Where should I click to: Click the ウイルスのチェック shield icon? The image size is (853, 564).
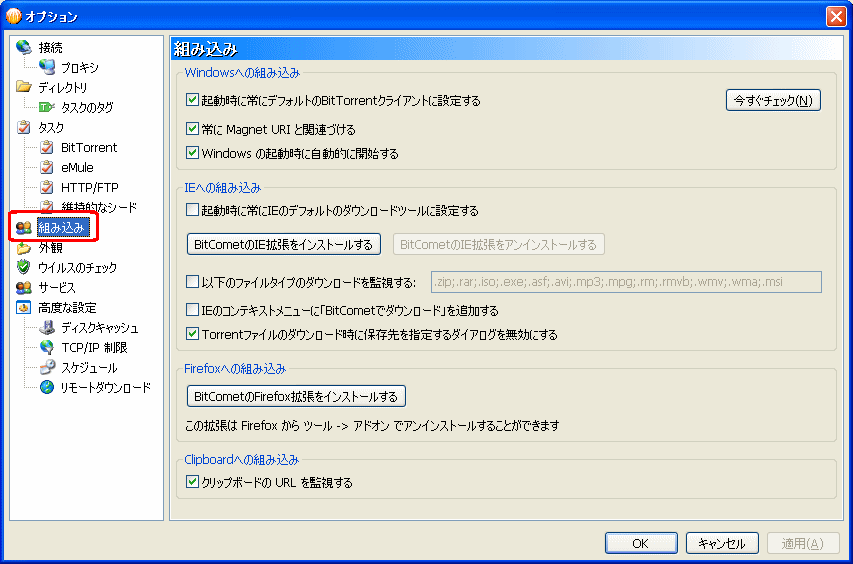pyautogui.click(x=24, y=267)
